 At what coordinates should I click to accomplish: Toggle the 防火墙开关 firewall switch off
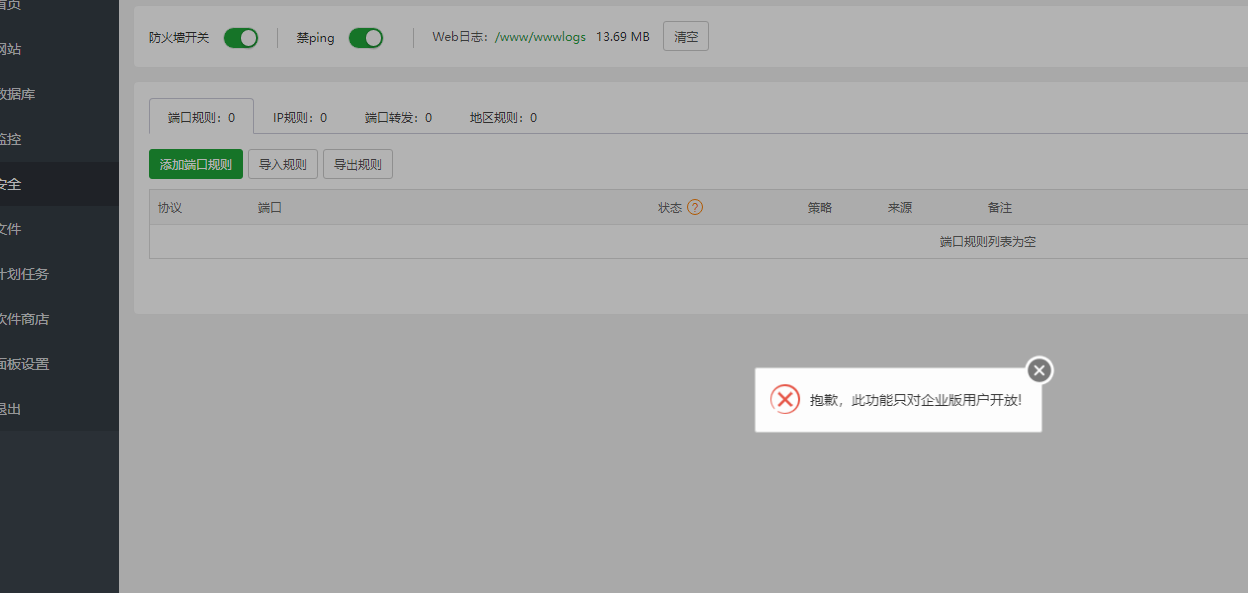240,37
